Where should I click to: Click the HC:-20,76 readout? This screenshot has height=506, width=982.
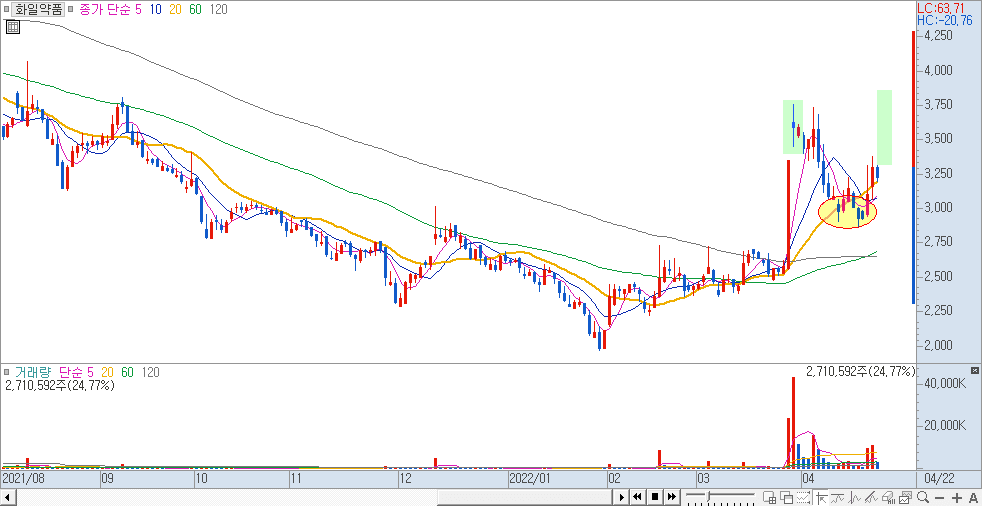(x=945, y=21)
